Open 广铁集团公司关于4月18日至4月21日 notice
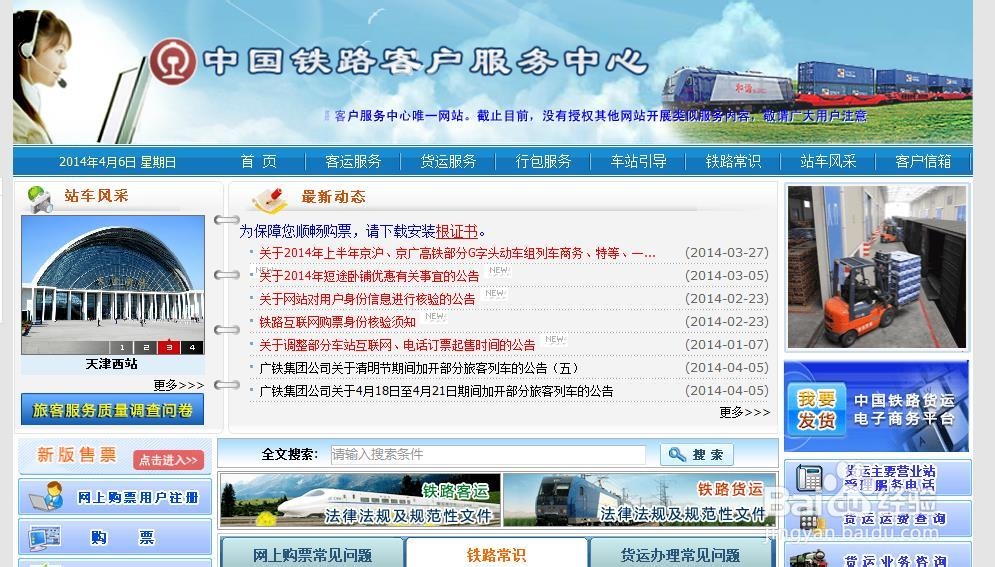The height and width of the screenshot is (567, 995). click(x=436, y=391)
